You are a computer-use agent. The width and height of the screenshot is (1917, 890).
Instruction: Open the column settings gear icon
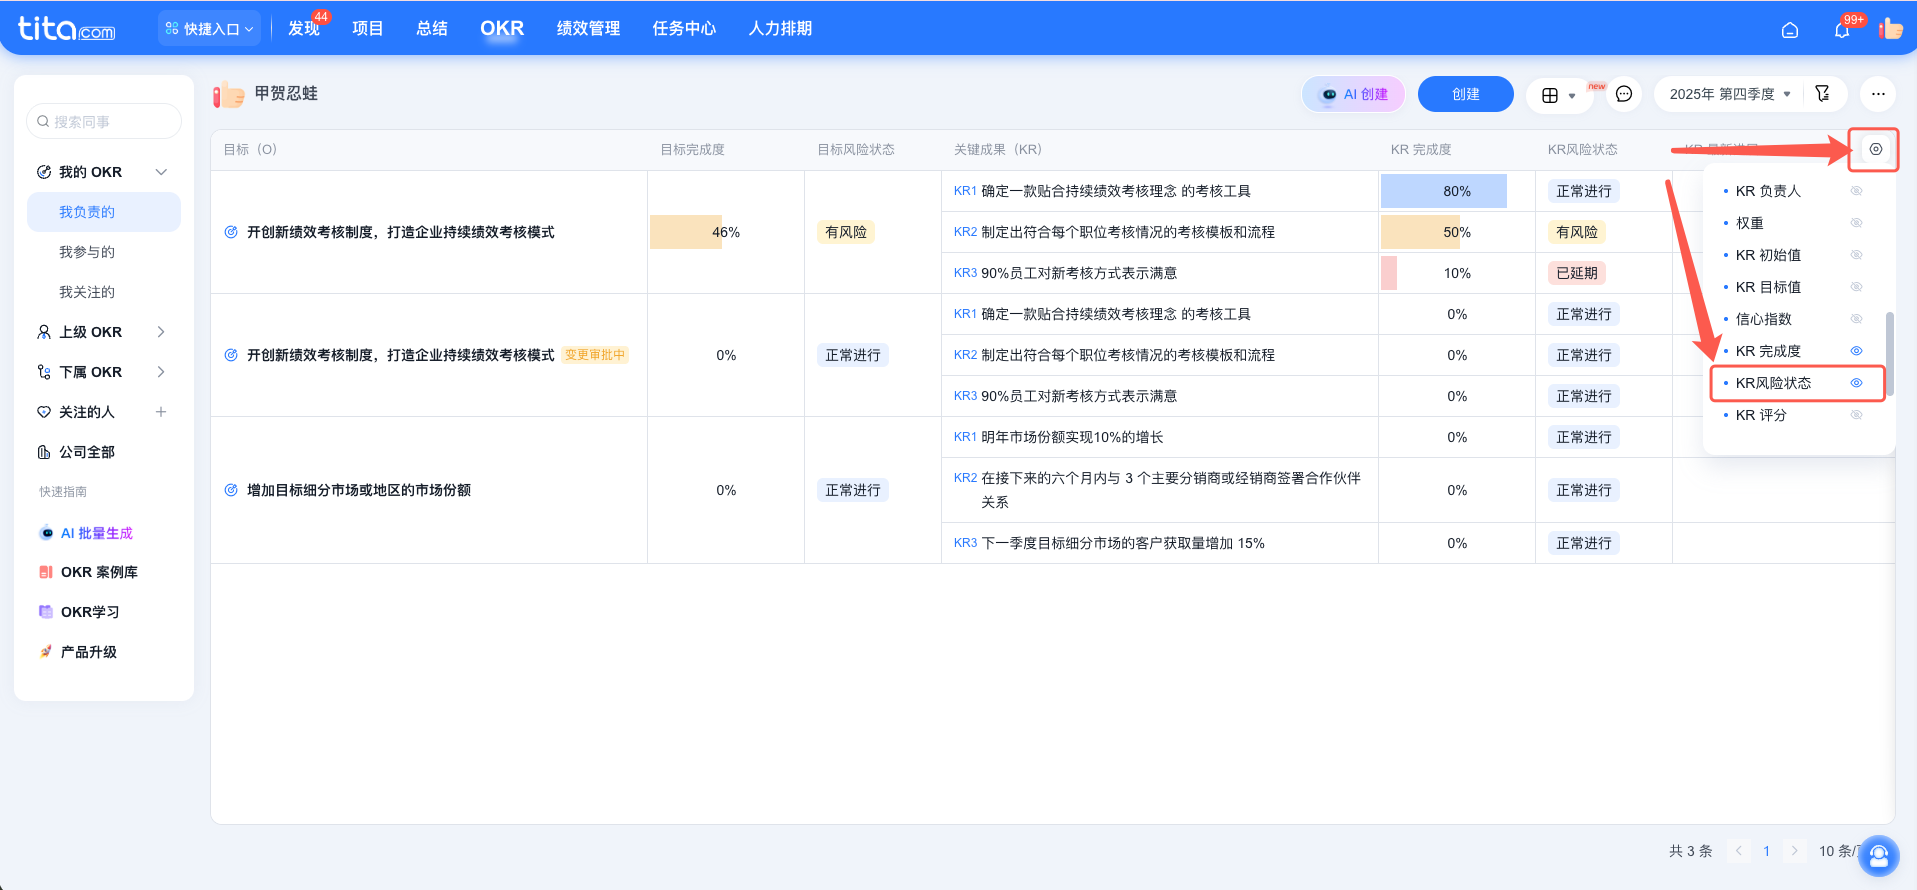pyautogui.click(x=1876, y=149)
